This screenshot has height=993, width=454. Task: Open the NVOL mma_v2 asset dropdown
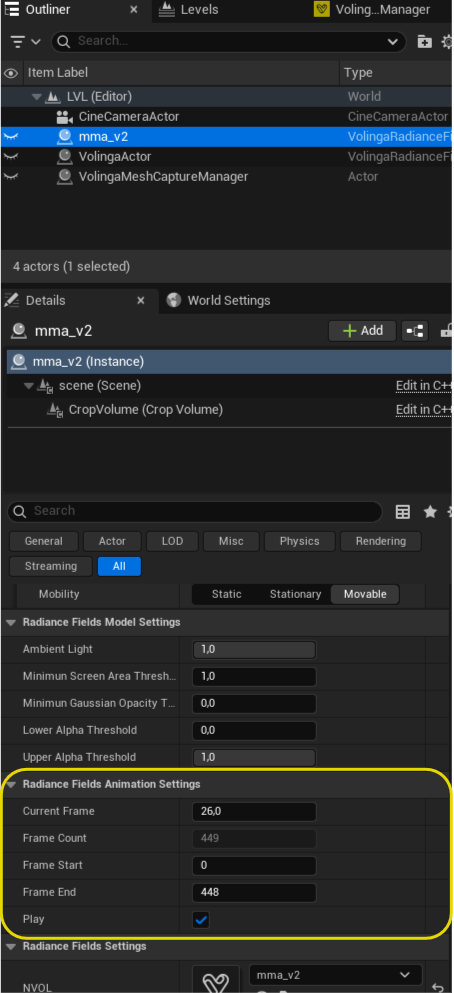[336, 975]
